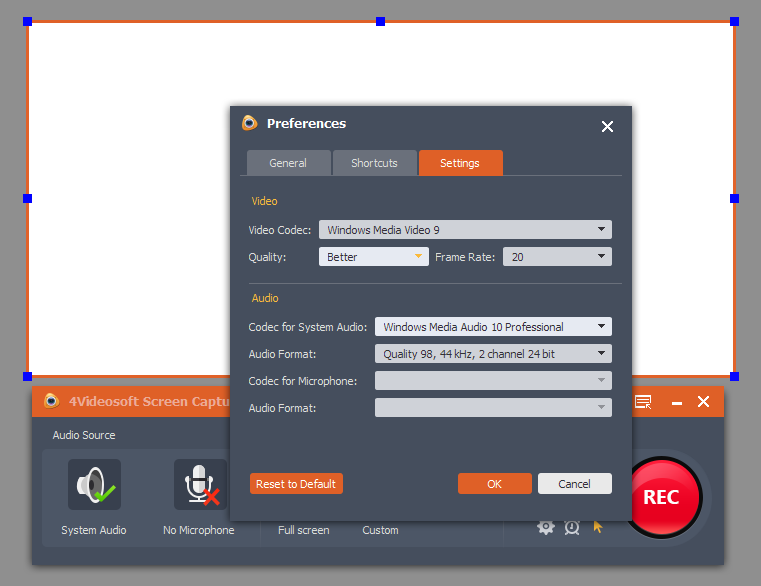The width and height of the screenshot is (761, 586).
Task: Click top-right capture region handle
Action: (x=734, y=21)
